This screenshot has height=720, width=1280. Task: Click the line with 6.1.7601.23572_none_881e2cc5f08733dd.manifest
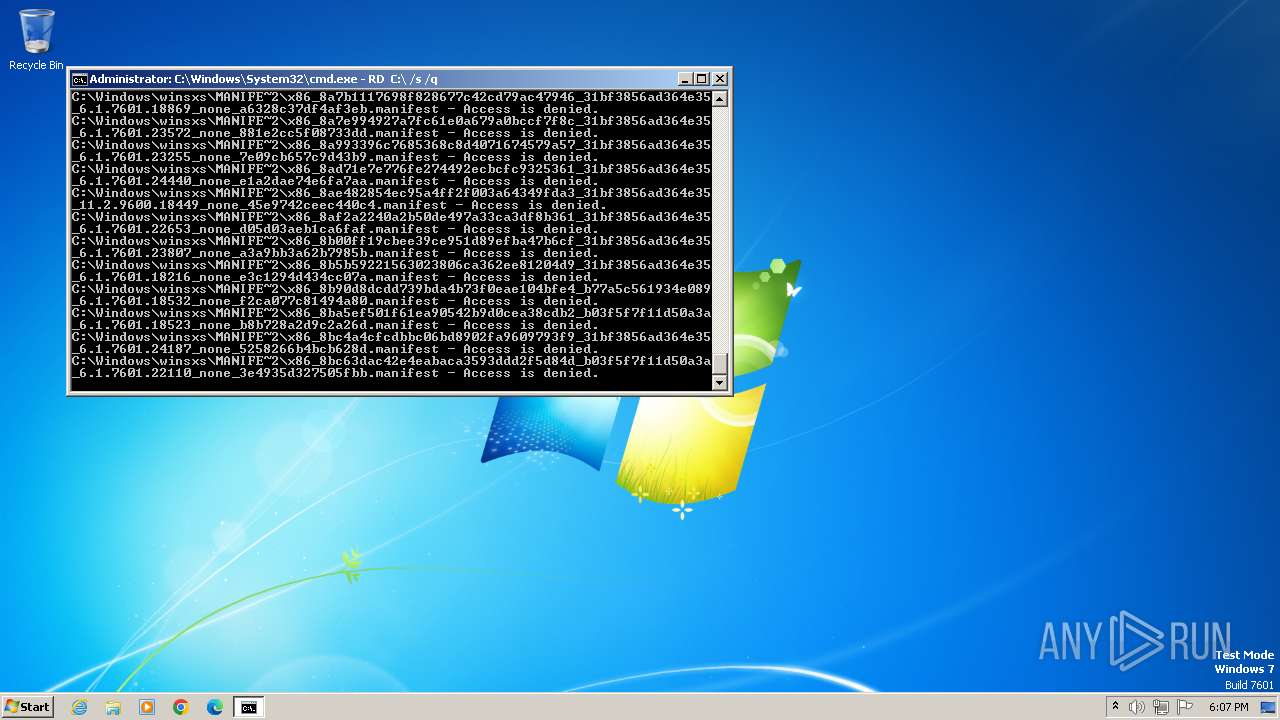coord(335,133)
